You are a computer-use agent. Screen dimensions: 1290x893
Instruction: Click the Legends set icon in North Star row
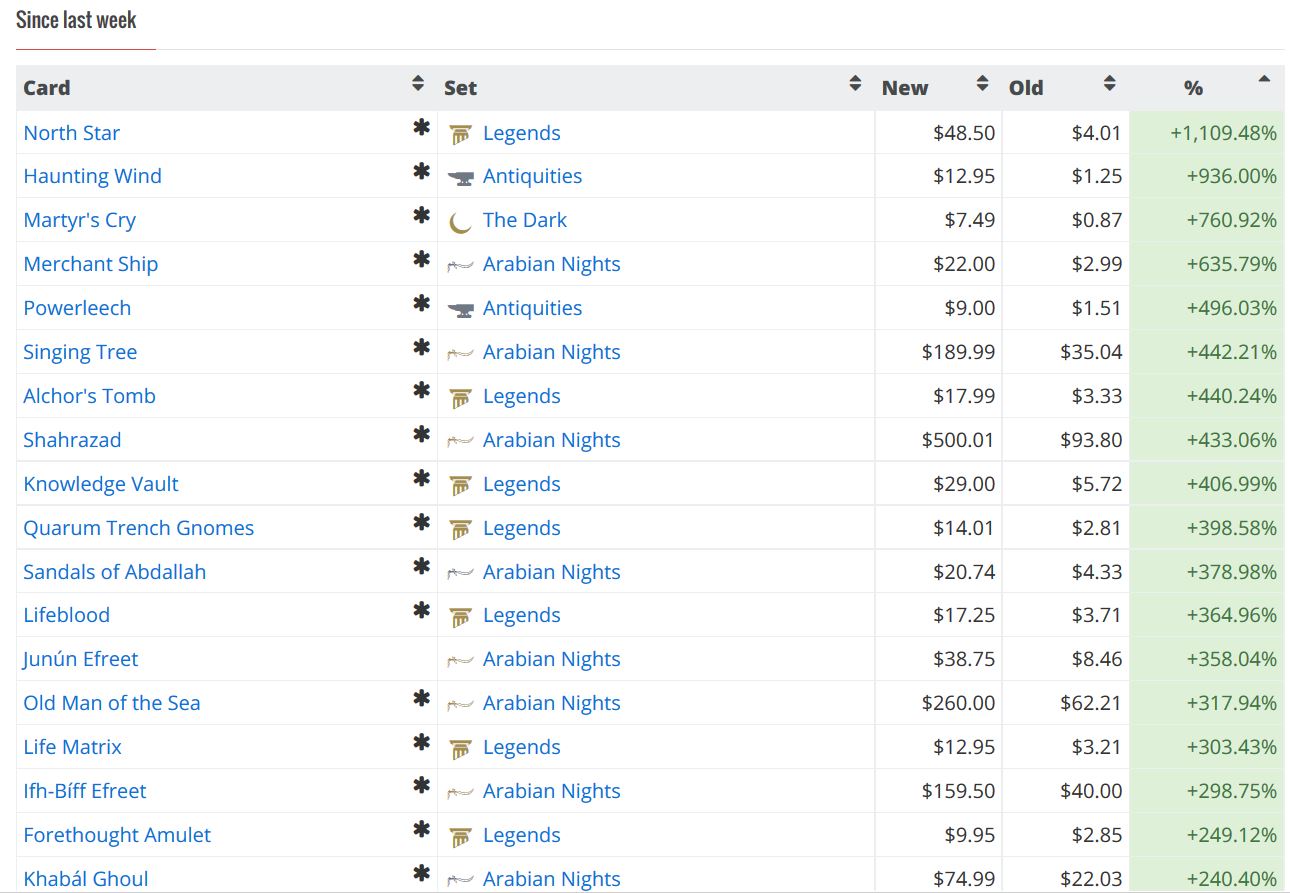point(460,134)
